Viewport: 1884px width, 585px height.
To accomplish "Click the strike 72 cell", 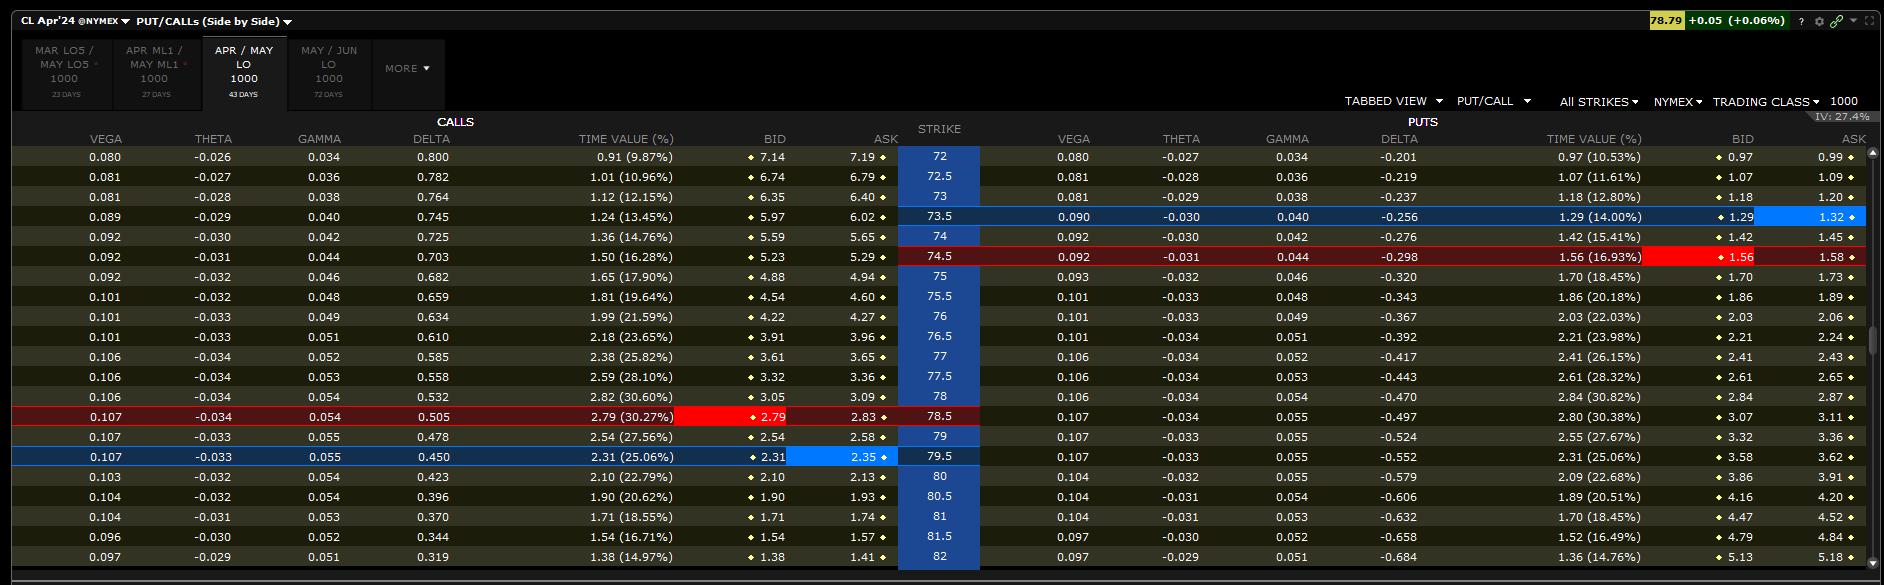I will pyautogui.click(x=939, y=156).
